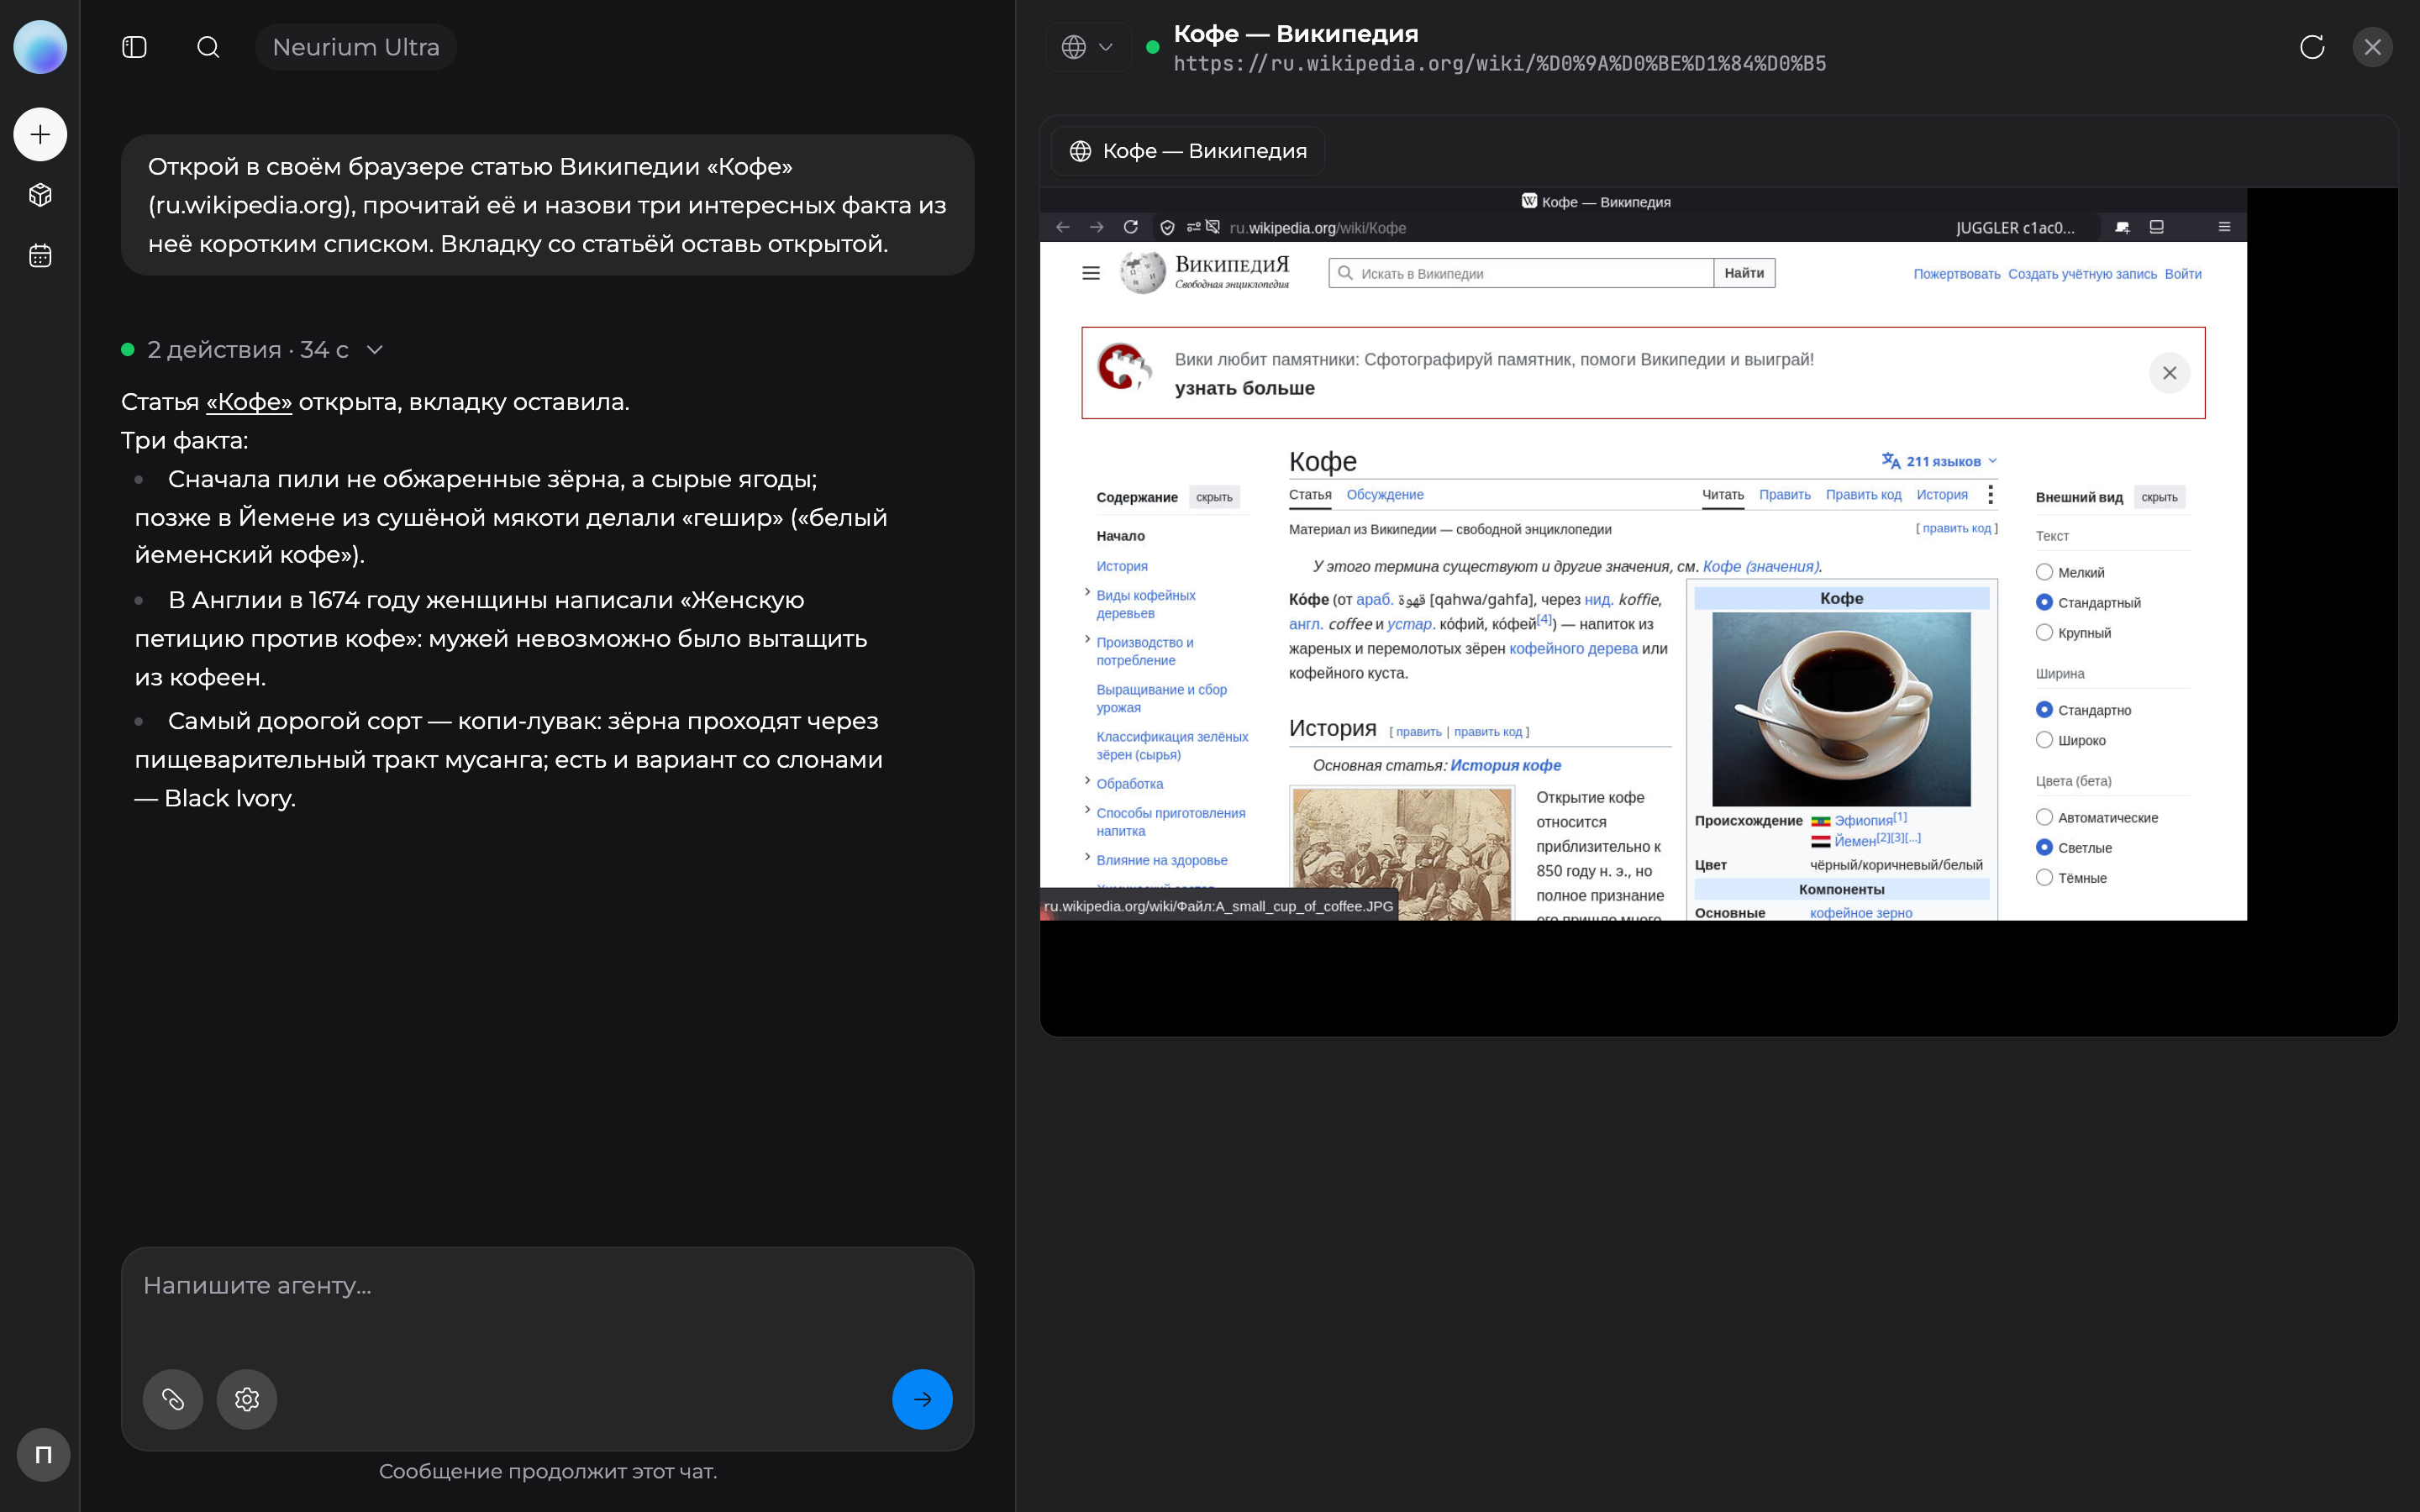Select Широко width option
This screenshot has height=1512, width=2420.
coord(2044,740)
